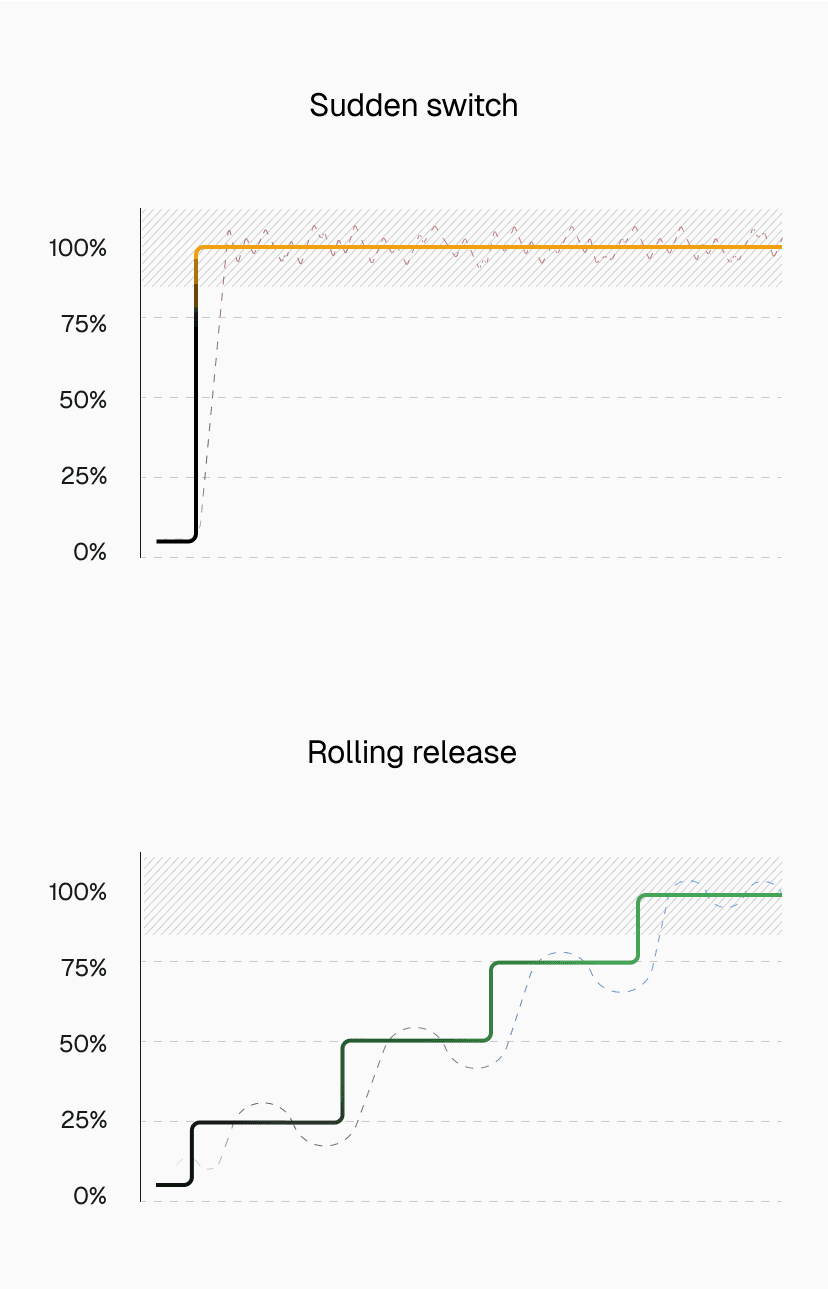Click the "Sudden switch" chart title
The image size is (828, 1289).
tap(414, 105)
